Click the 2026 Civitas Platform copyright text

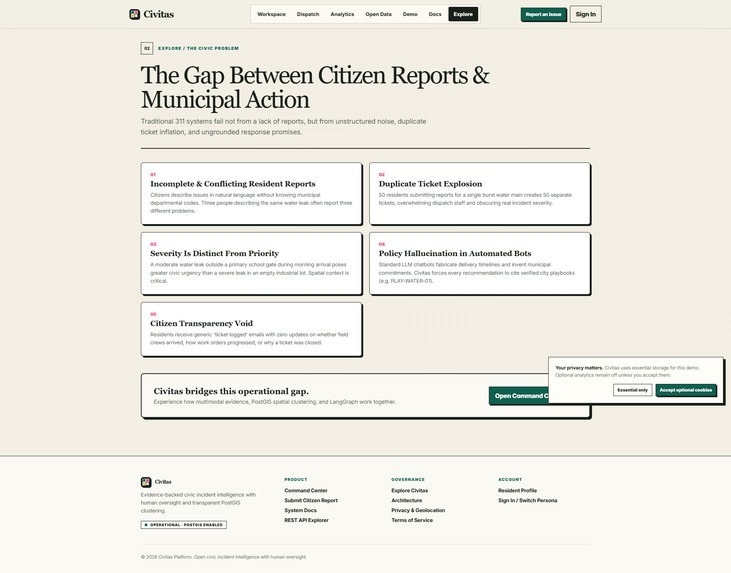224,557
